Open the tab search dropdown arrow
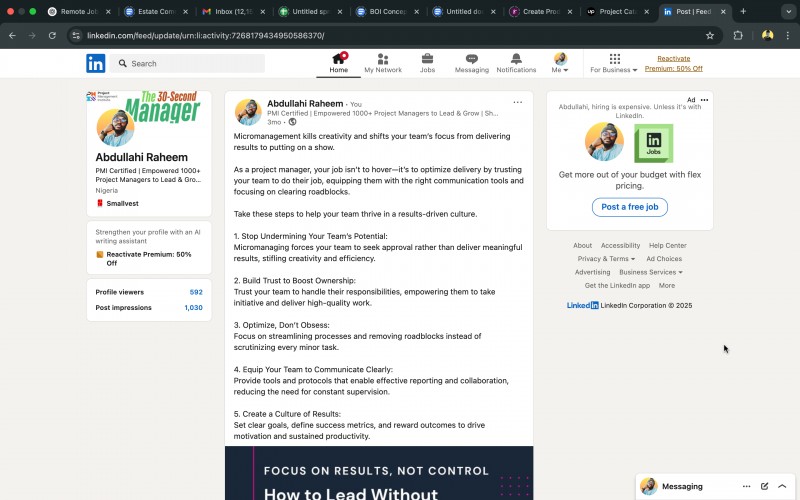Image resolution: width=800 pixels, height=500 pixels. click(x=788, y=11)
